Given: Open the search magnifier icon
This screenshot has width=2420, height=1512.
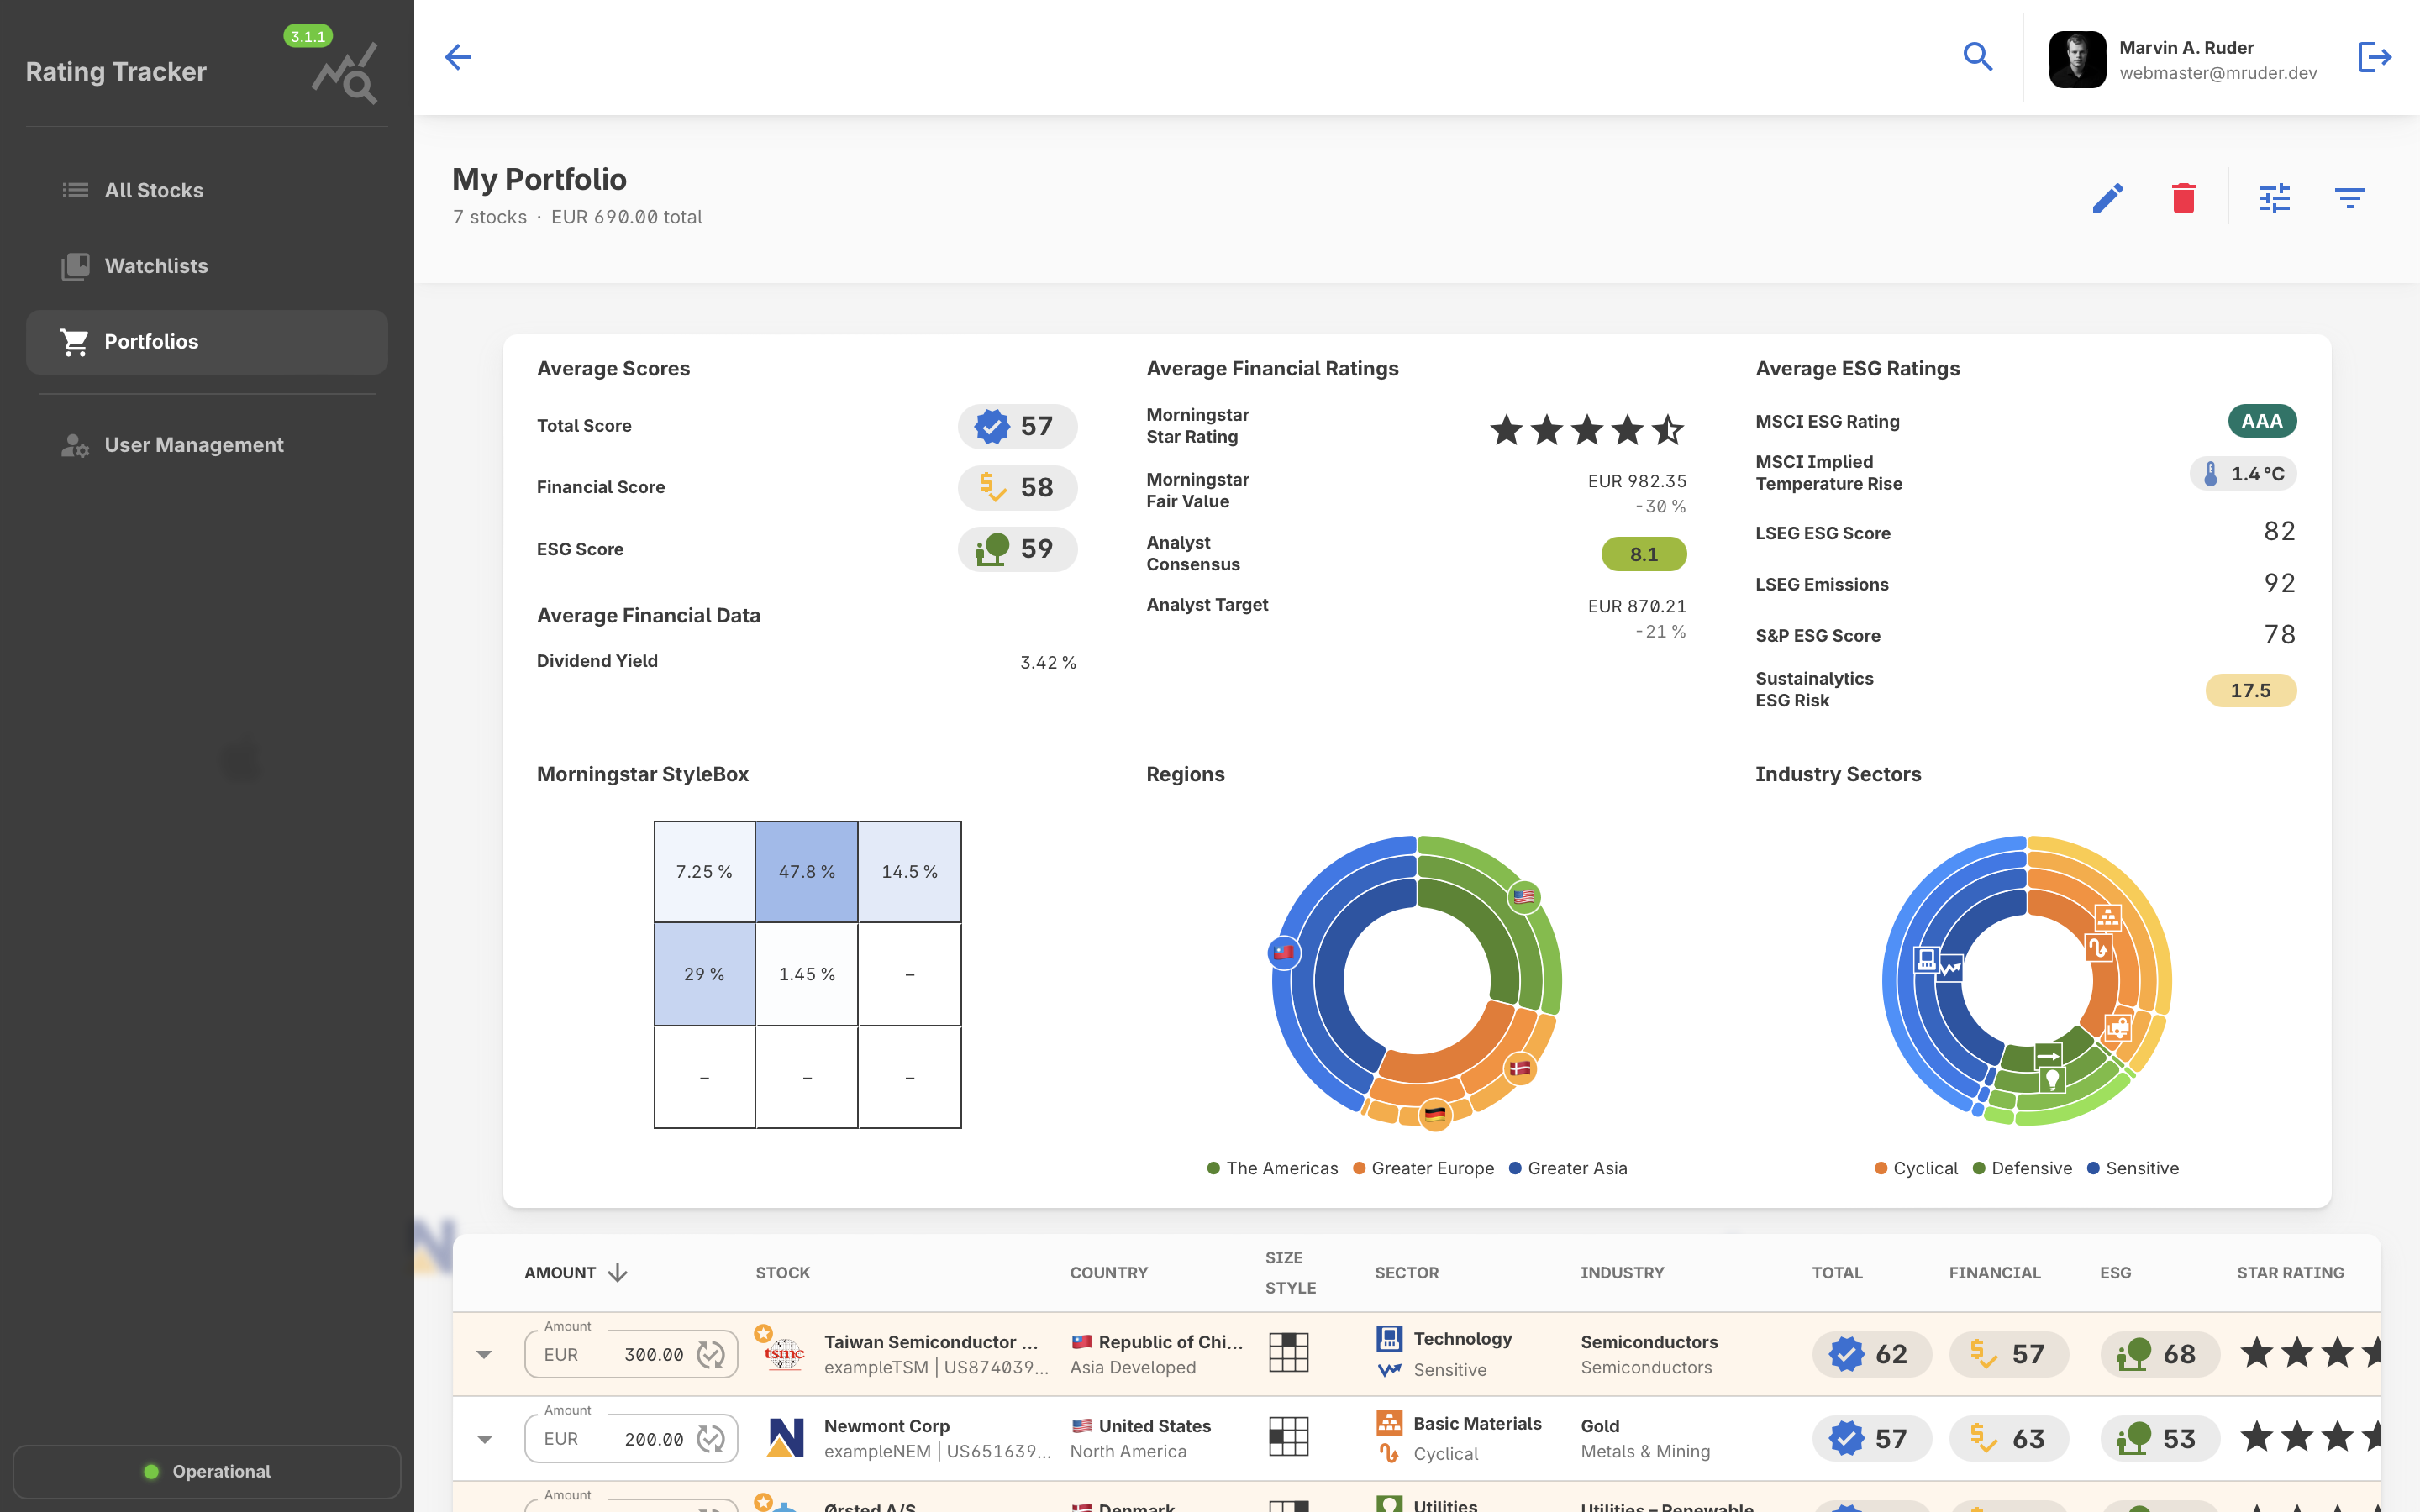Looking at the screenshot, I should pyautogui.click(x=1977, y=57).
